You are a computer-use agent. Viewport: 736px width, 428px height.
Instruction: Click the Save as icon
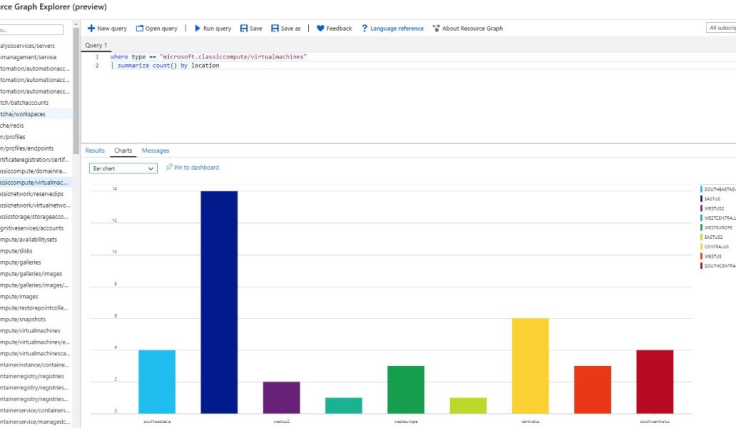[x=275, y=29]
